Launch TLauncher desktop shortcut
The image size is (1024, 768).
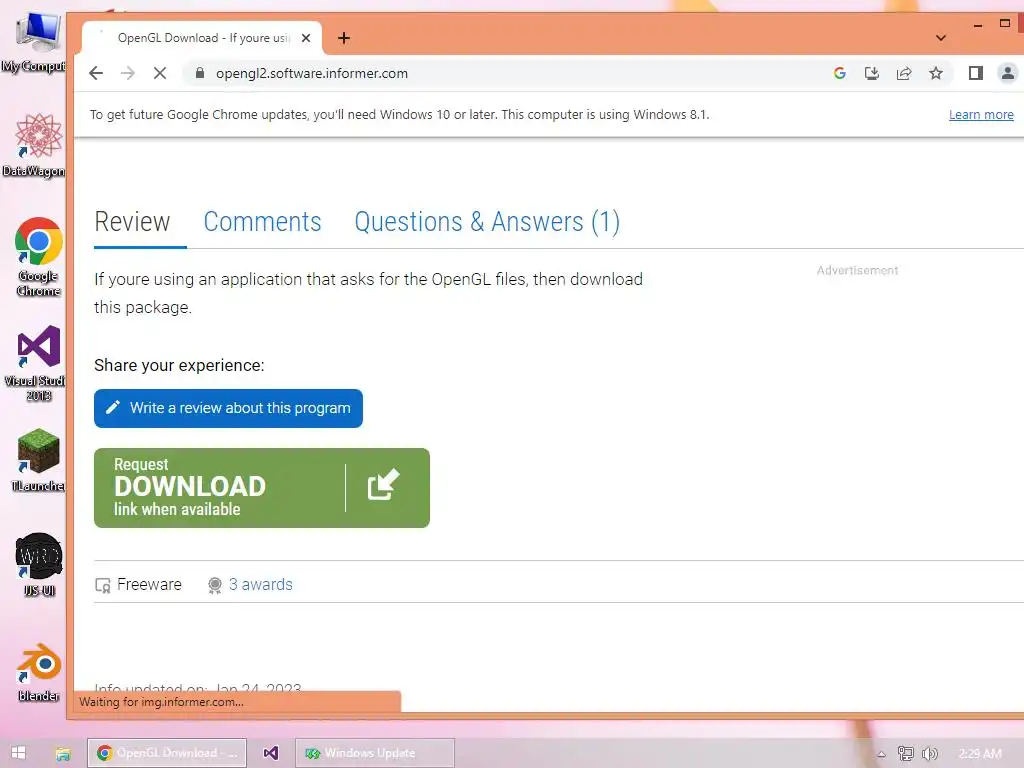pos(39,460)
